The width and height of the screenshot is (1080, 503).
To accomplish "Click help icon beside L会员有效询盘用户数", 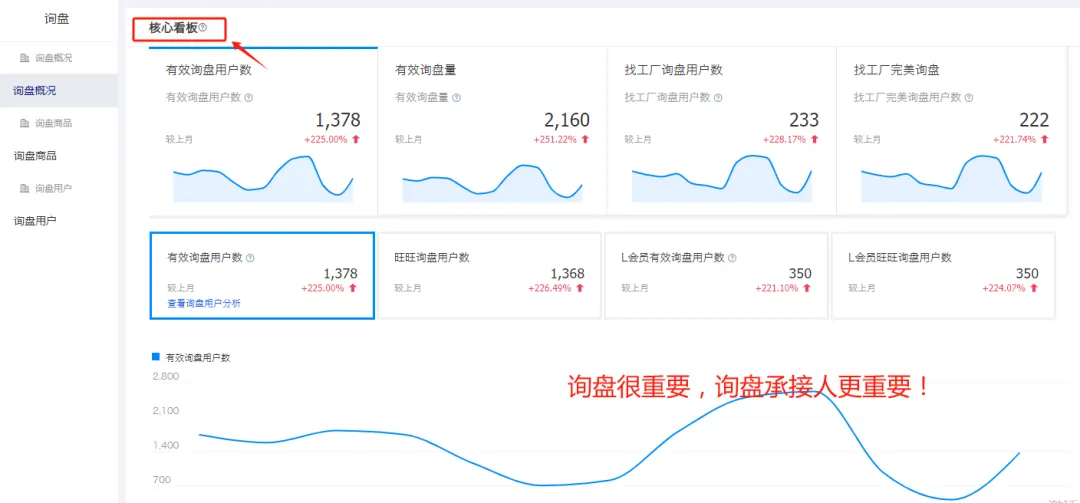I will pyautogui.click(x=732, y=258).
